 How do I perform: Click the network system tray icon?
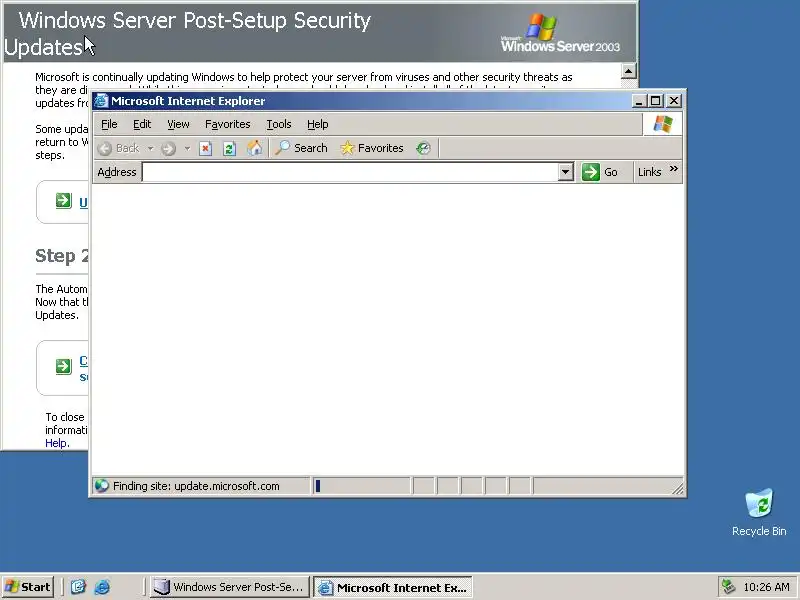pyautogui.click(x=729, y=587)
